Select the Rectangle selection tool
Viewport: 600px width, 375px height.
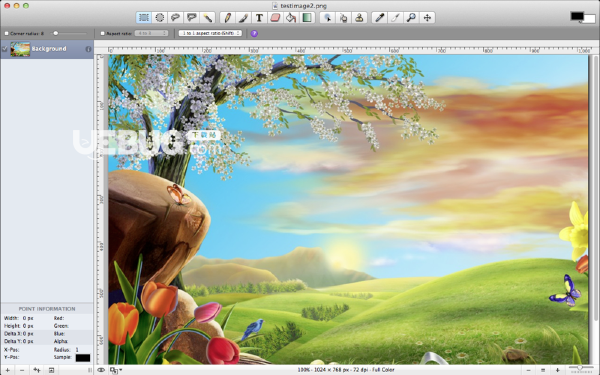pos(143,18)
